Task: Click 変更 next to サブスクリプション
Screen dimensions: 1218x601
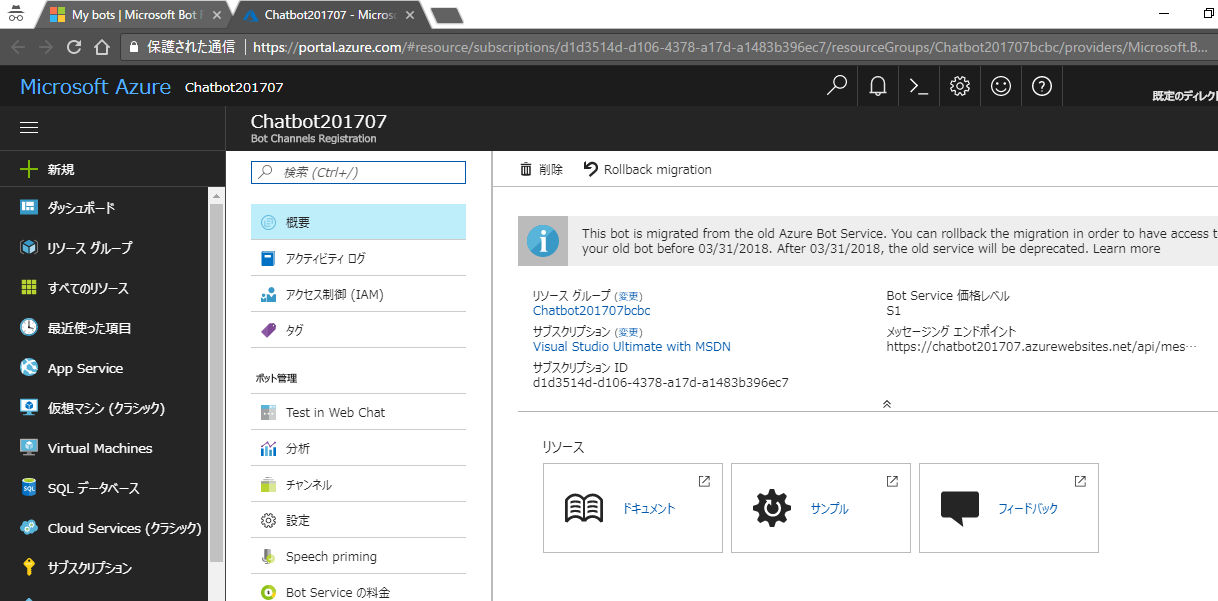Action: point(627,332)
